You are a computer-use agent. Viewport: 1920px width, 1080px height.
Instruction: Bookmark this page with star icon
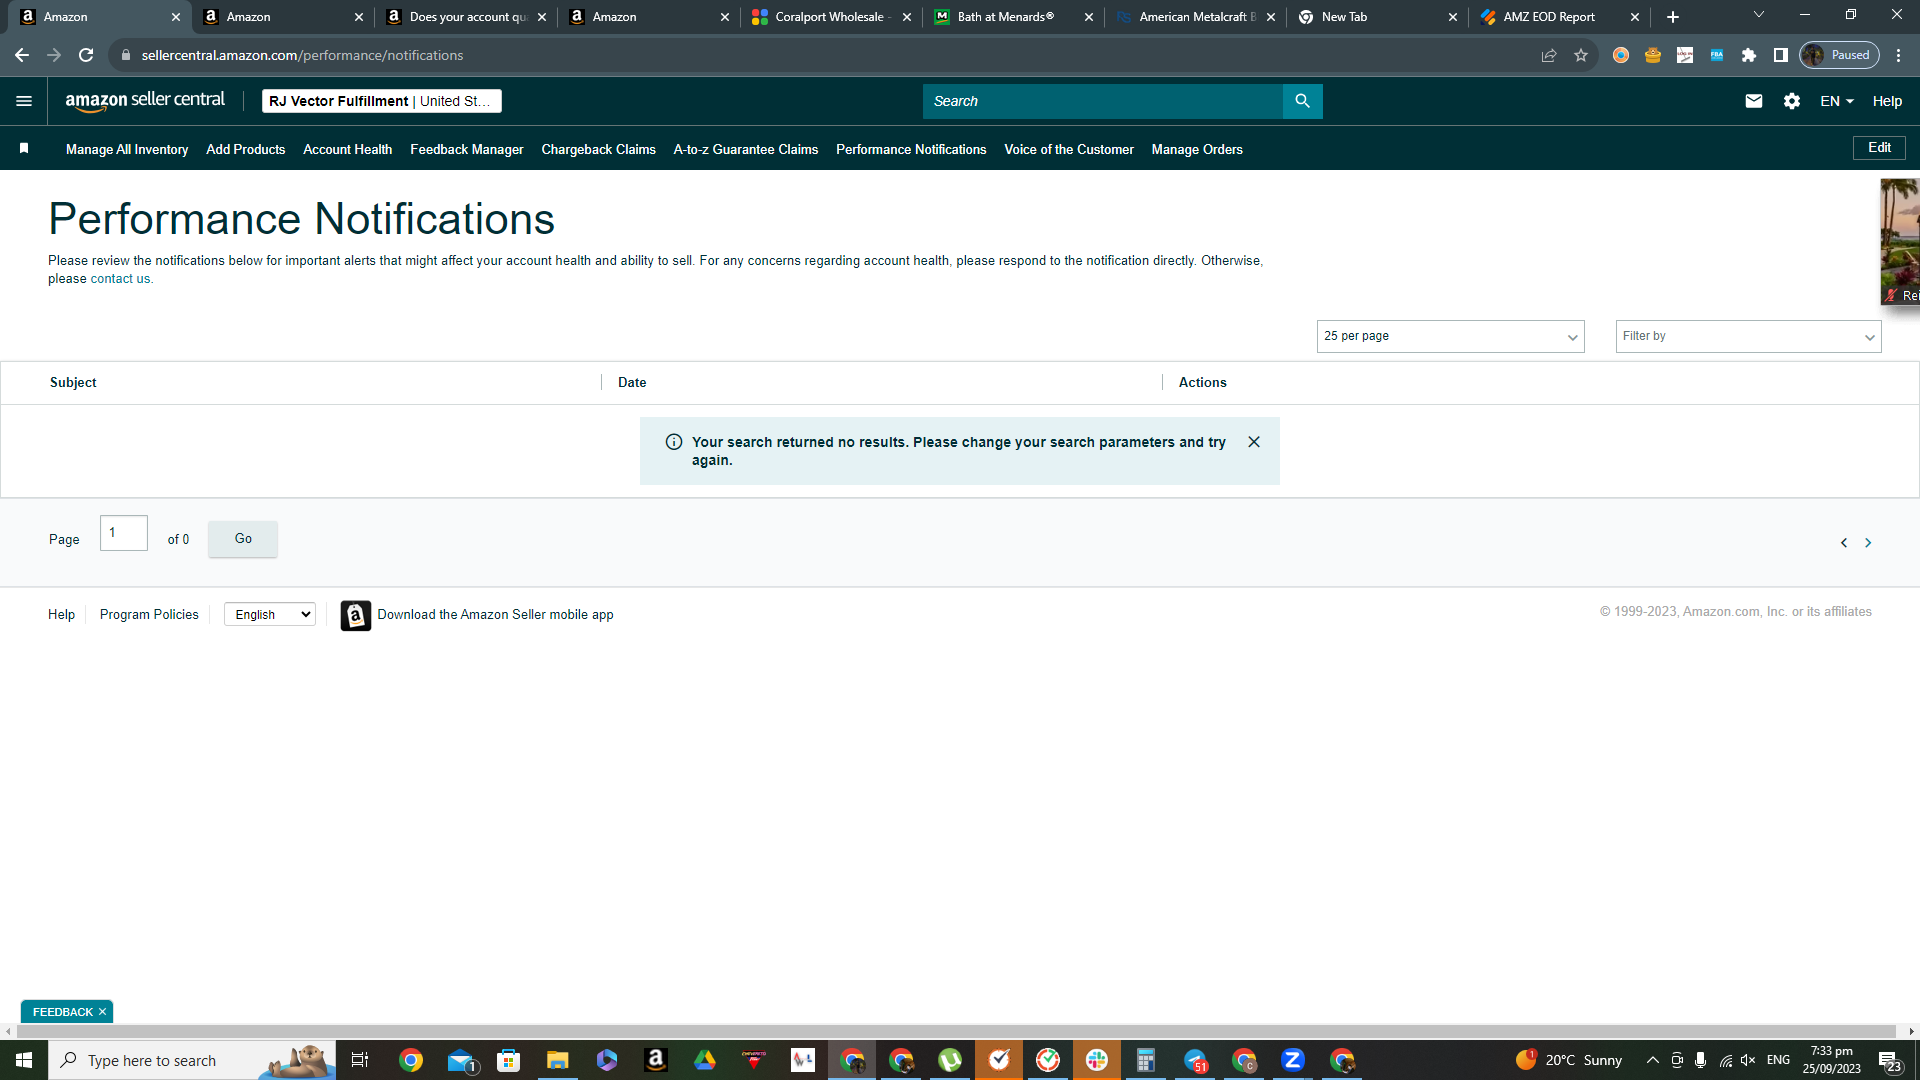1581,55
